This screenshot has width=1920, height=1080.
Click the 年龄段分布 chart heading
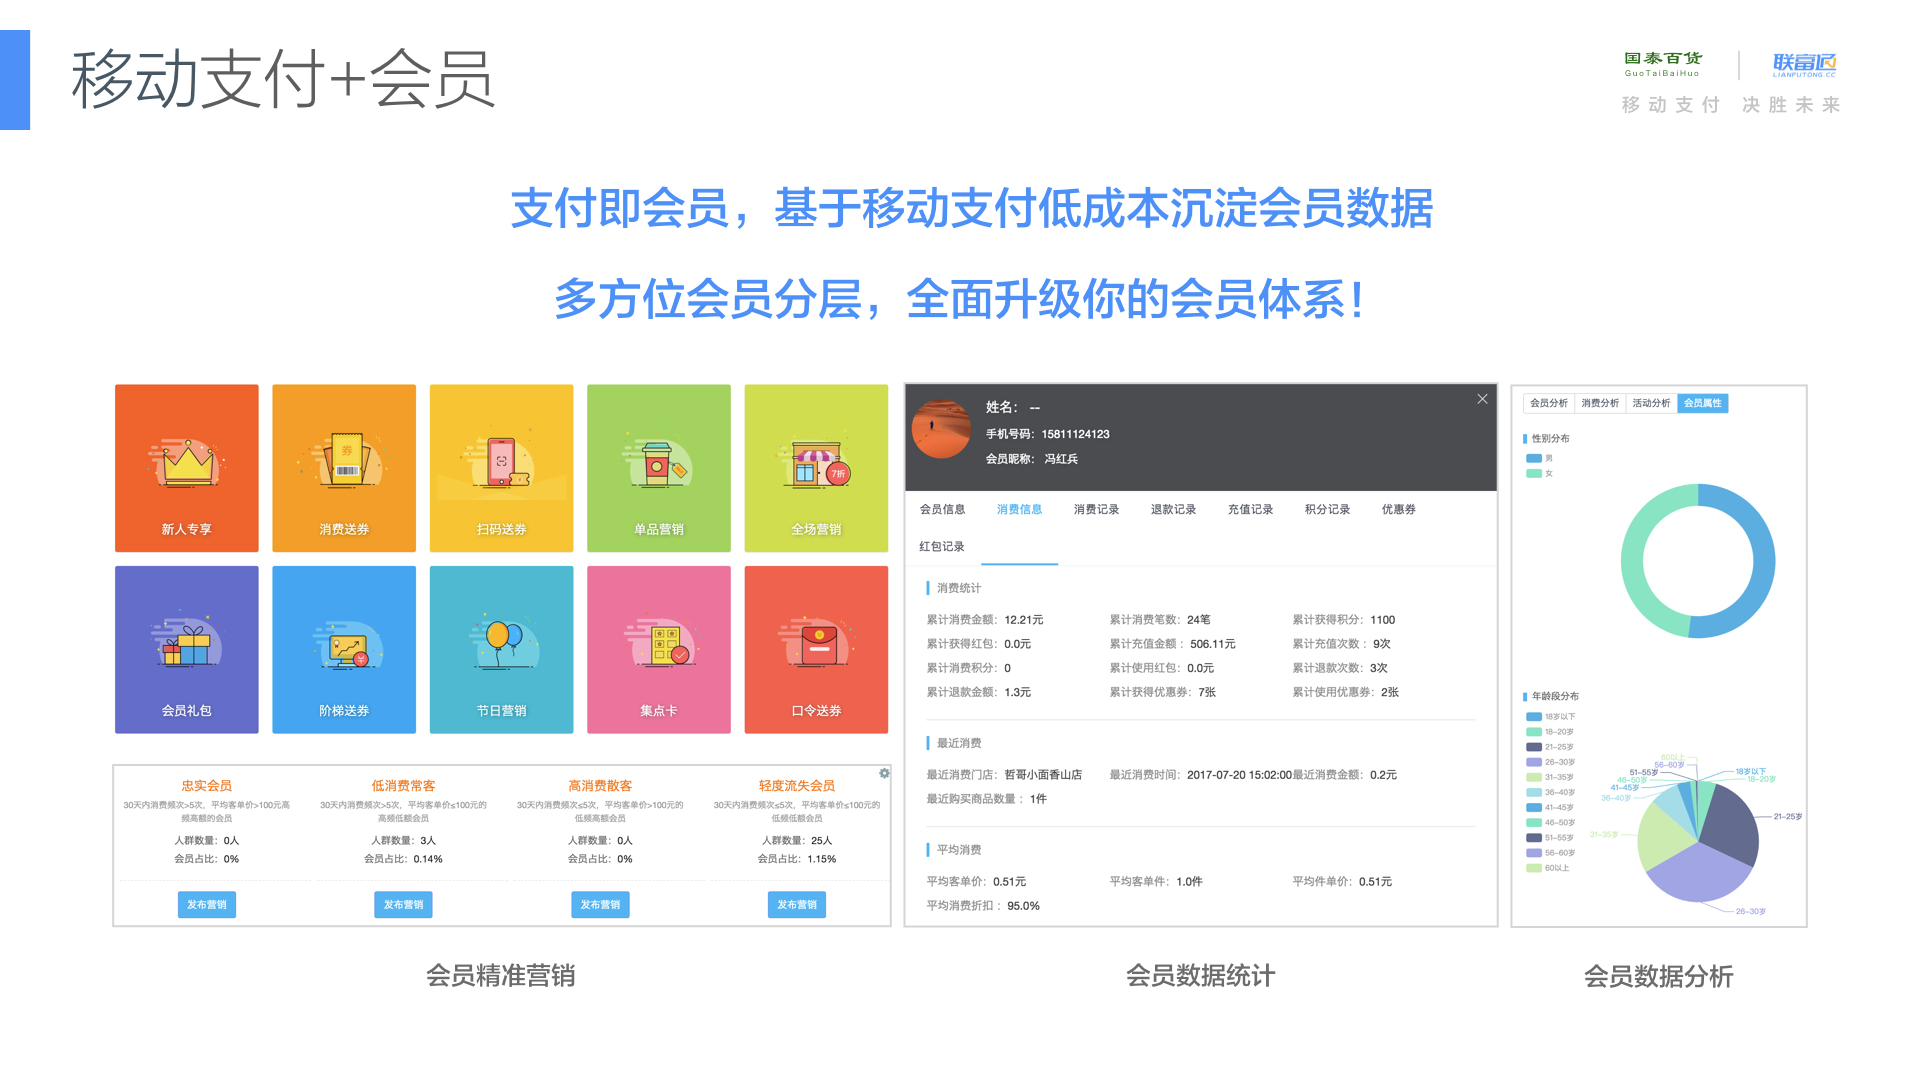(1555, 696)
